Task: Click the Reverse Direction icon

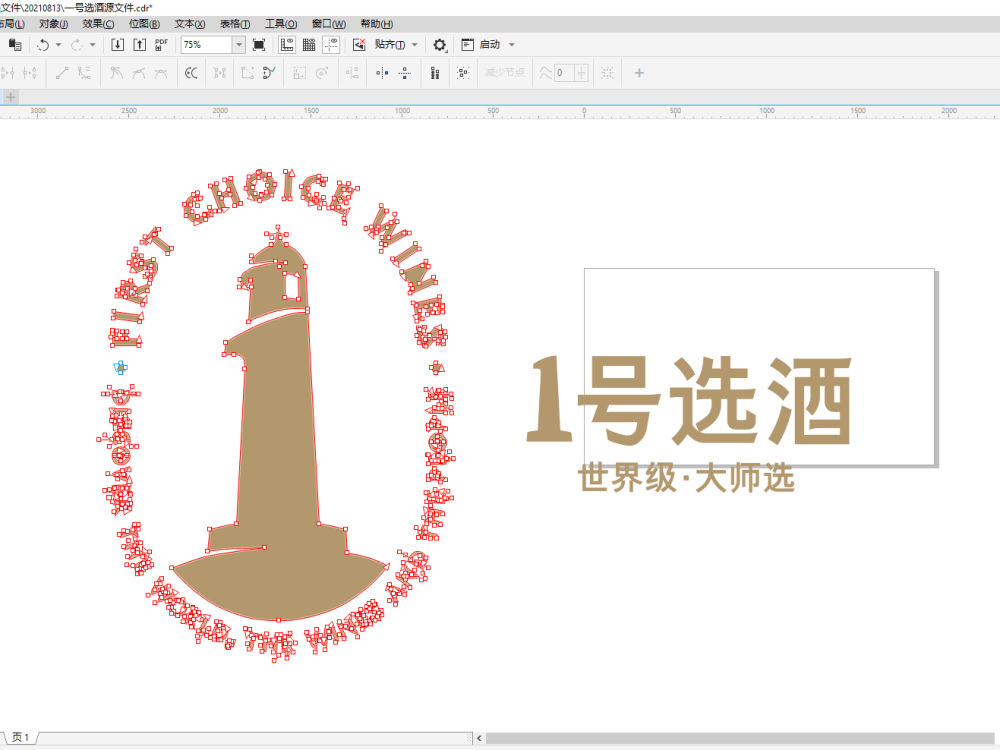Action: tap(191, 73)
